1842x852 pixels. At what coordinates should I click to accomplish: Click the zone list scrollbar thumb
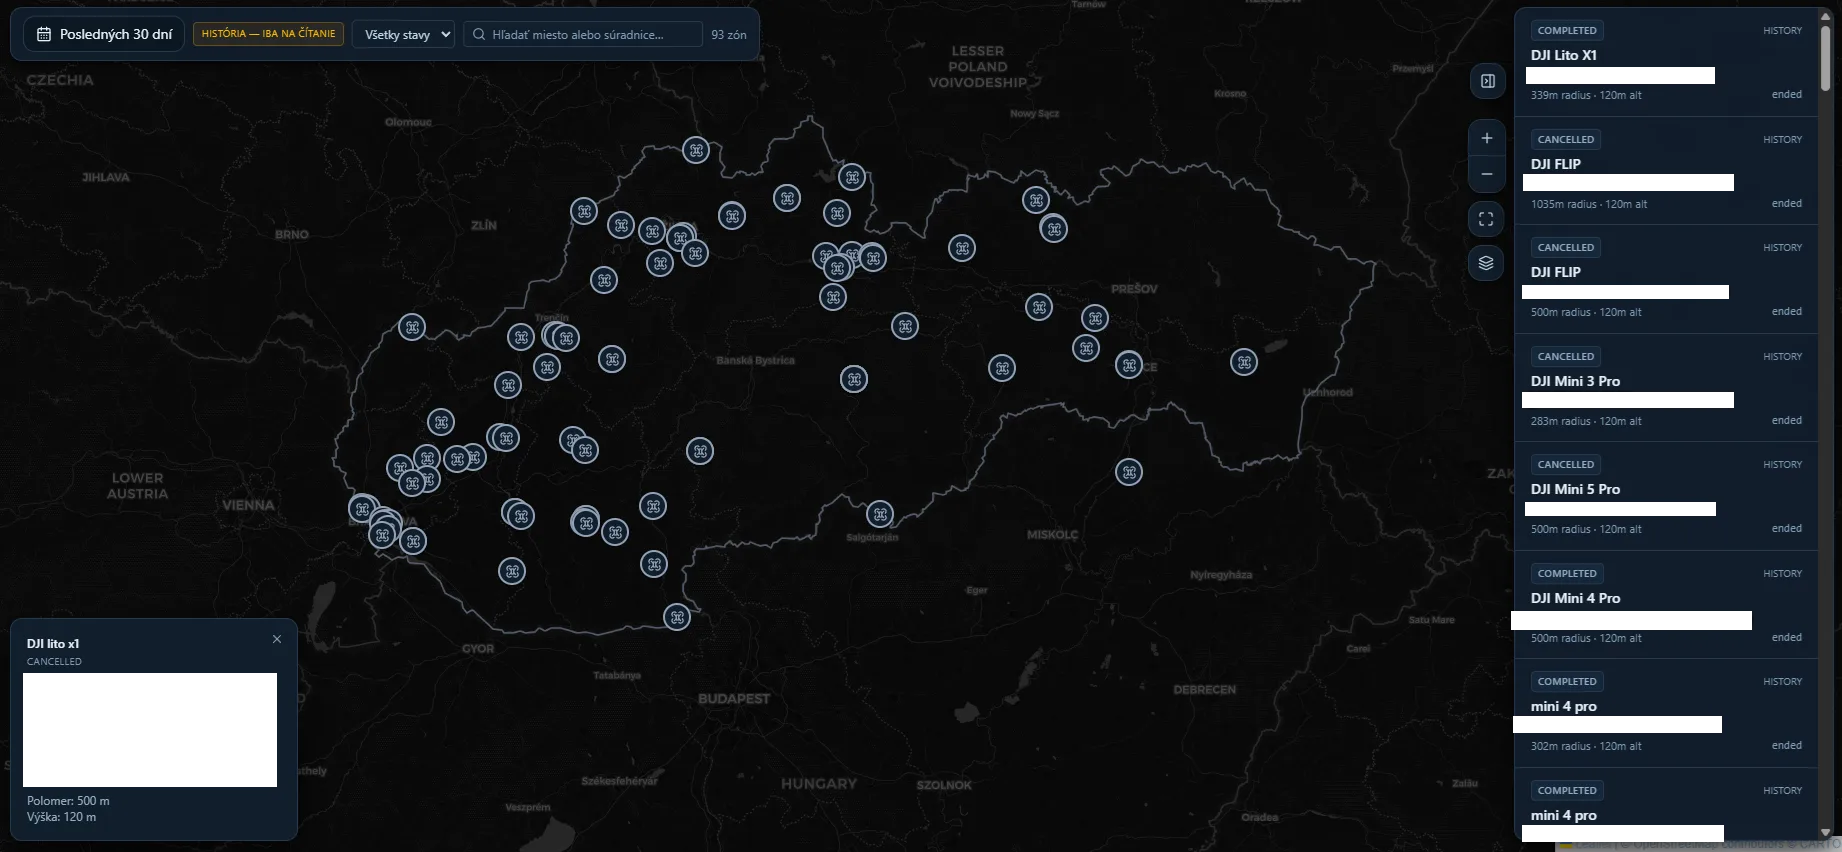tap(1825, 59)
